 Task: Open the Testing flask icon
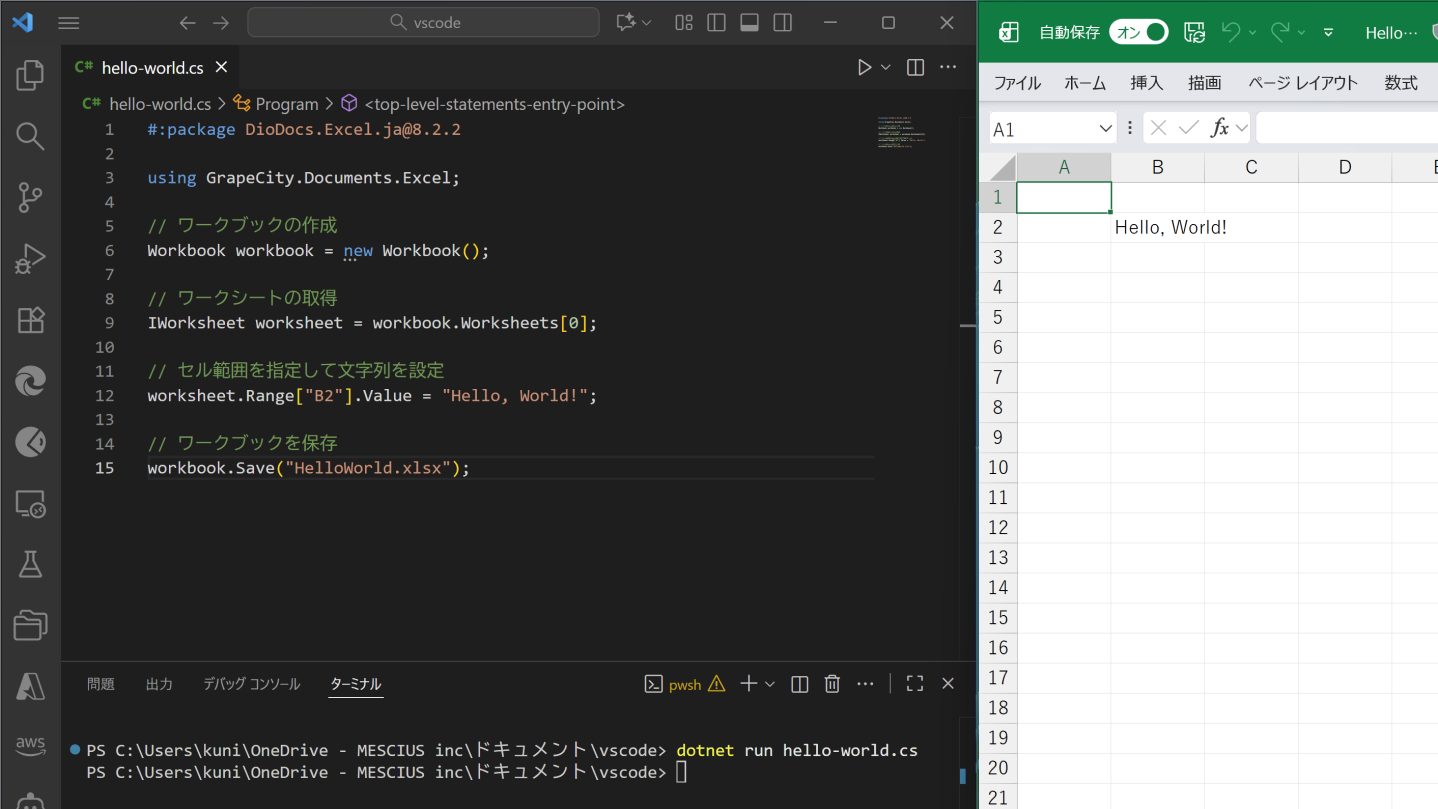click(x=30, y=564)
